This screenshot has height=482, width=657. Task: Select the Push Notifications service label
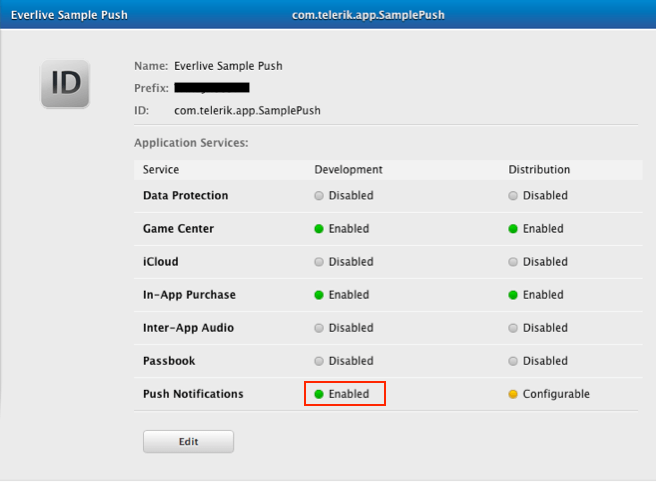(193, 394)
